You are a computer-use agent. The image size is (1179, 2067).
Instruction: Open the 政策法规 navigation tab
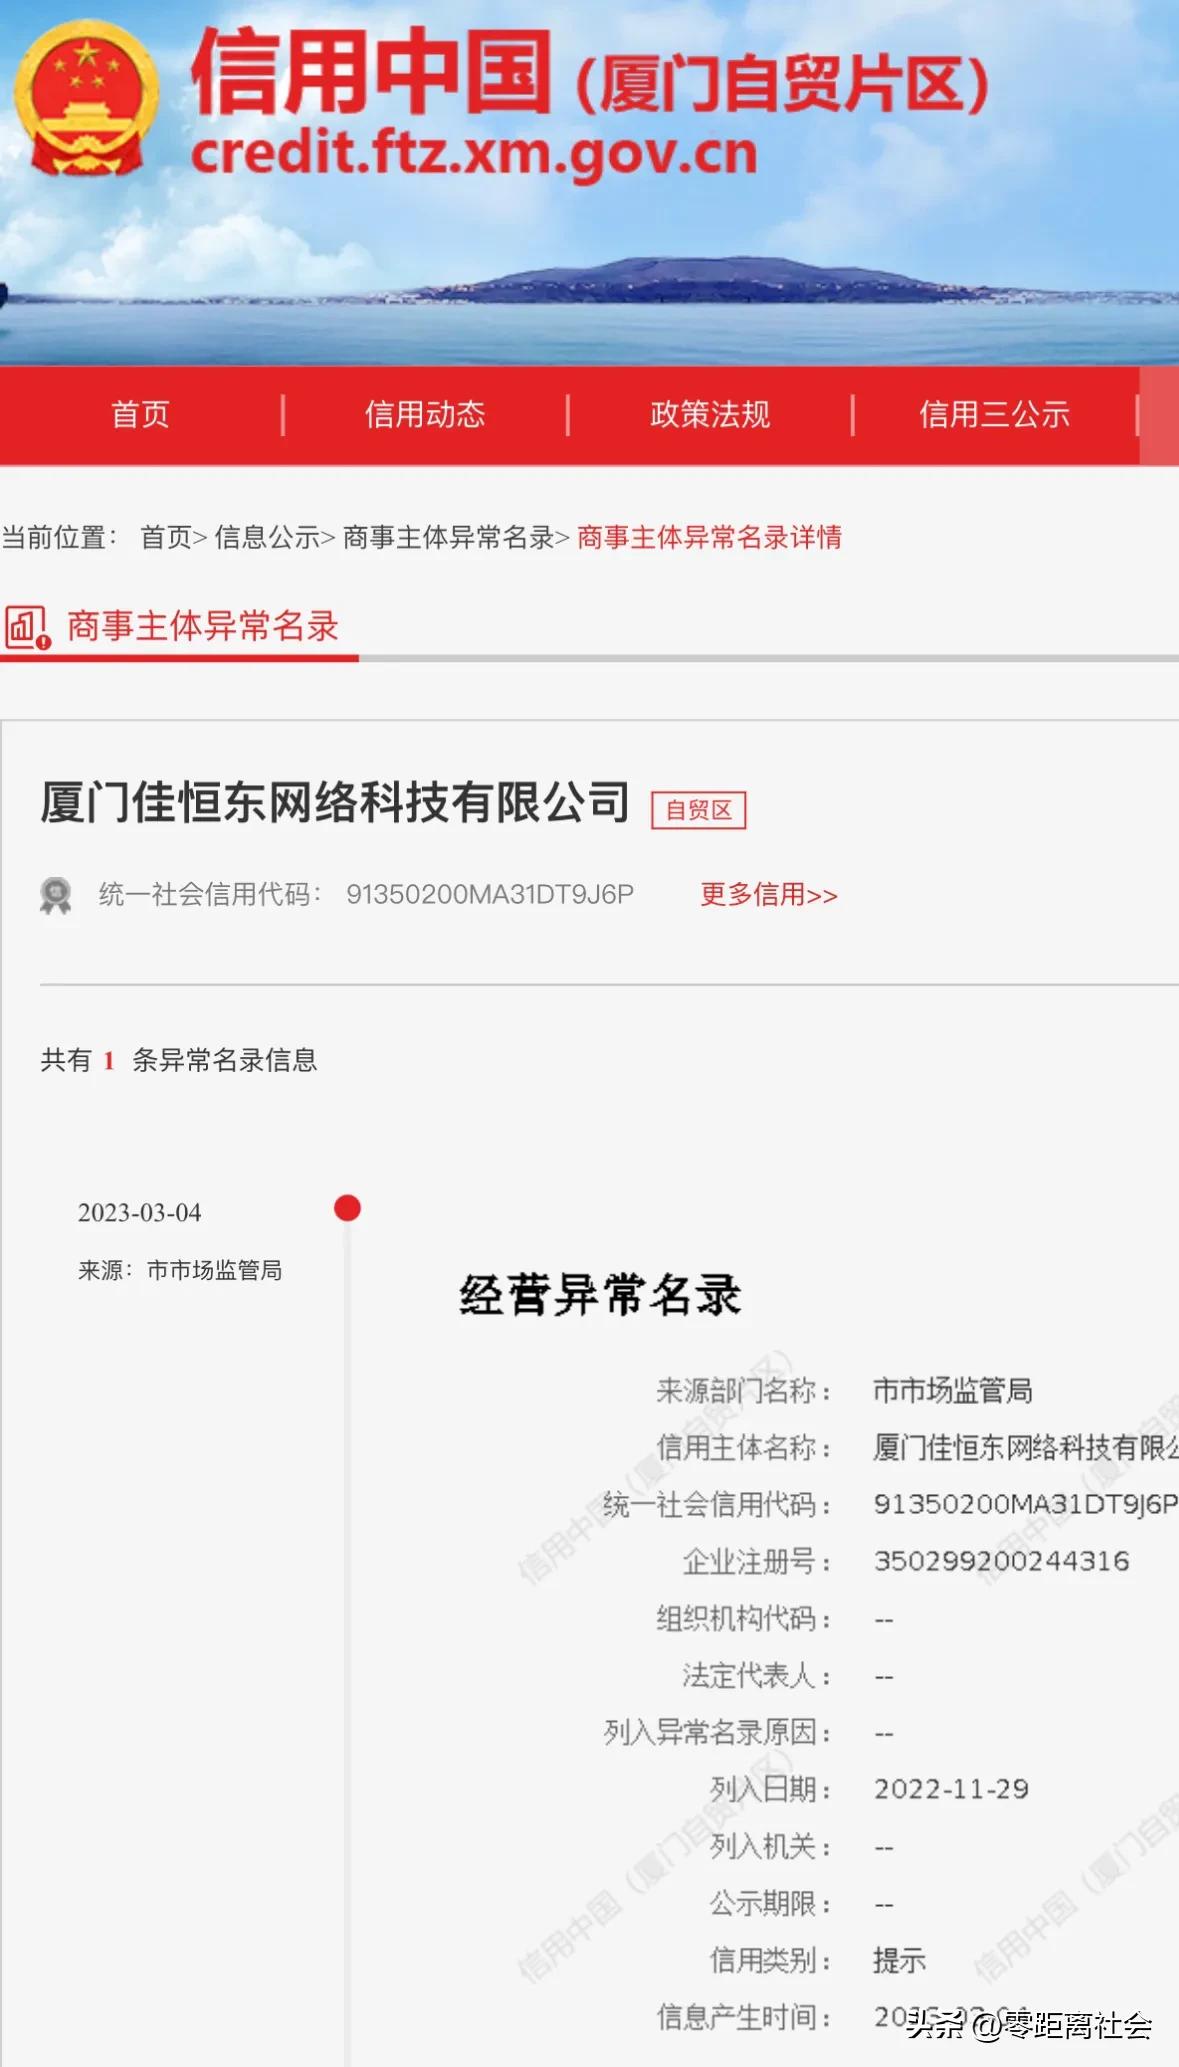(710, 414)
